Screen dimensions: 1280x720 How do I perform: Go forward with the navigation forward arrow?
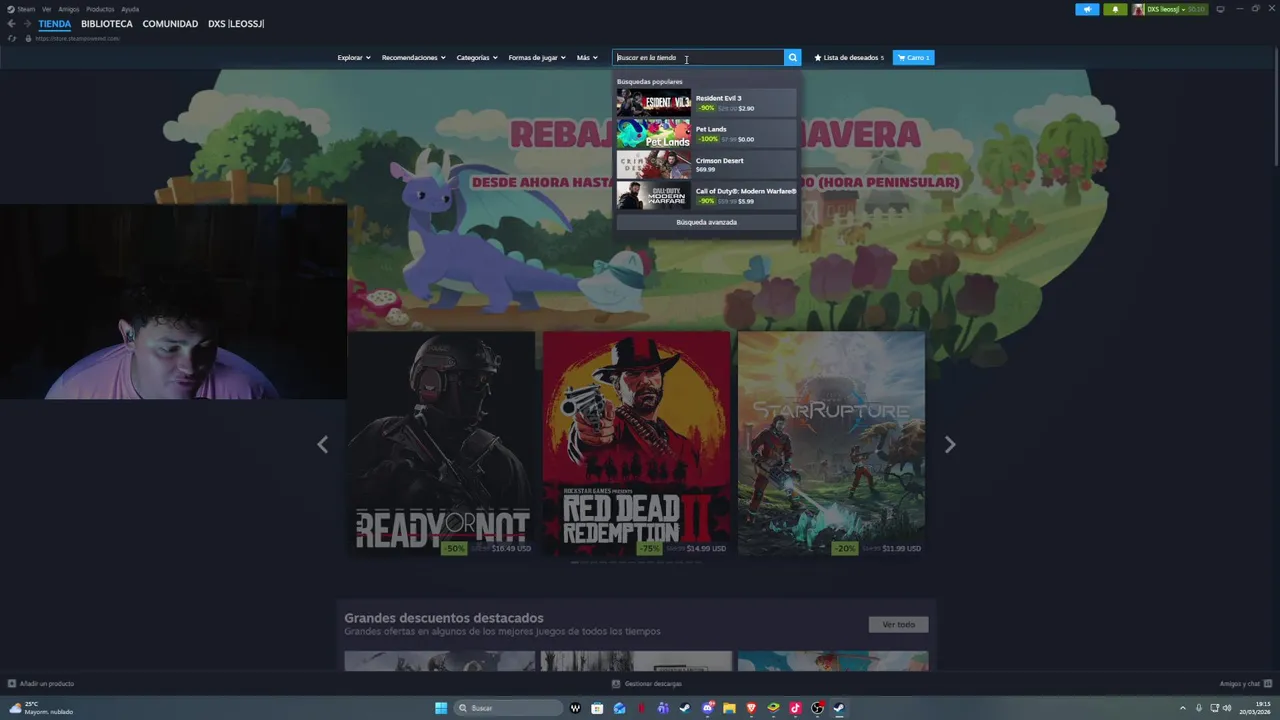(26, 23)
